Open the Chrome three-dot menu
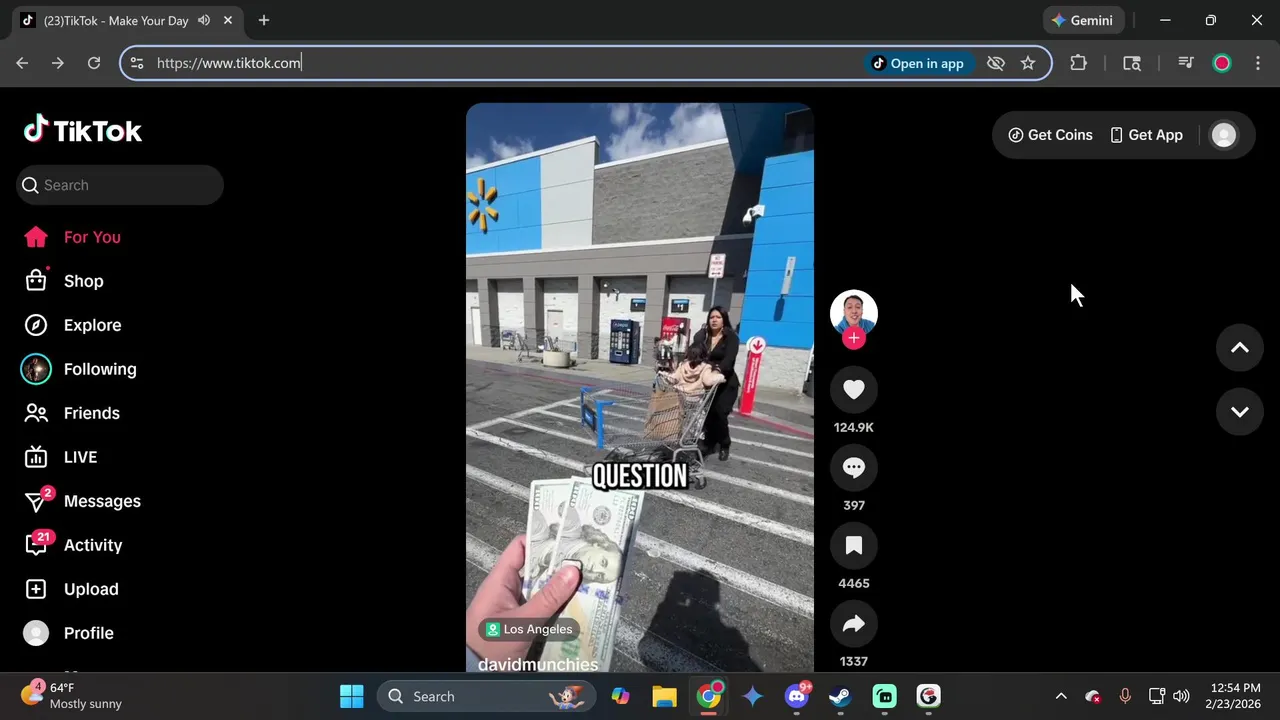The height and width of the screenshot is (720, 1280). coord(1258,63)
